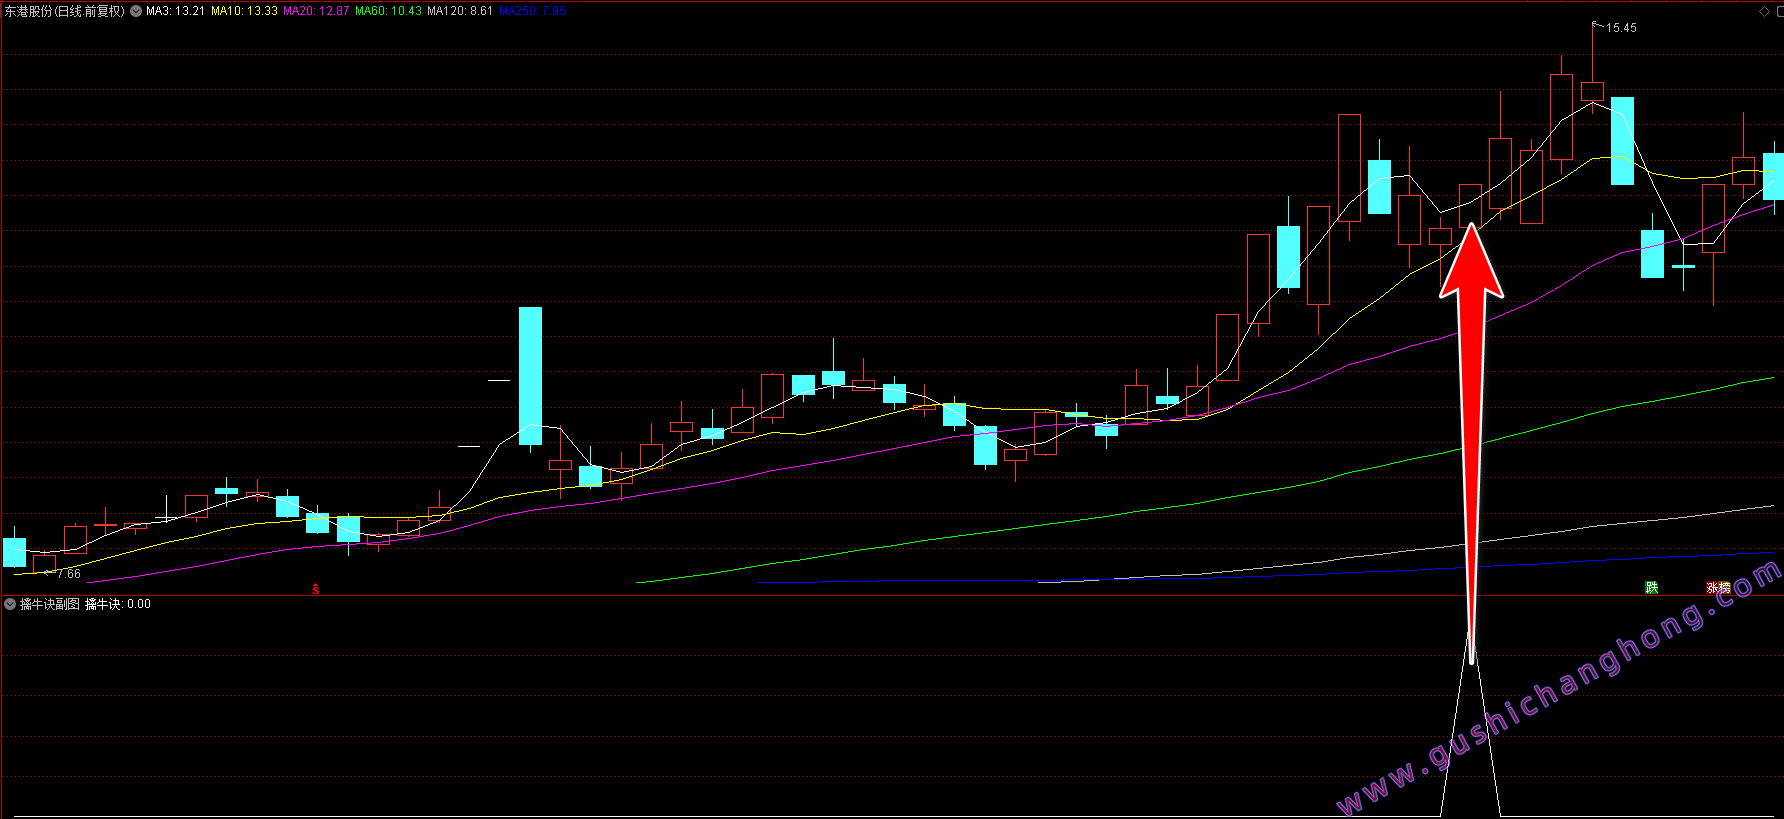Click the 15.45 high price label
The image size is (1784, 819).
1621,28
